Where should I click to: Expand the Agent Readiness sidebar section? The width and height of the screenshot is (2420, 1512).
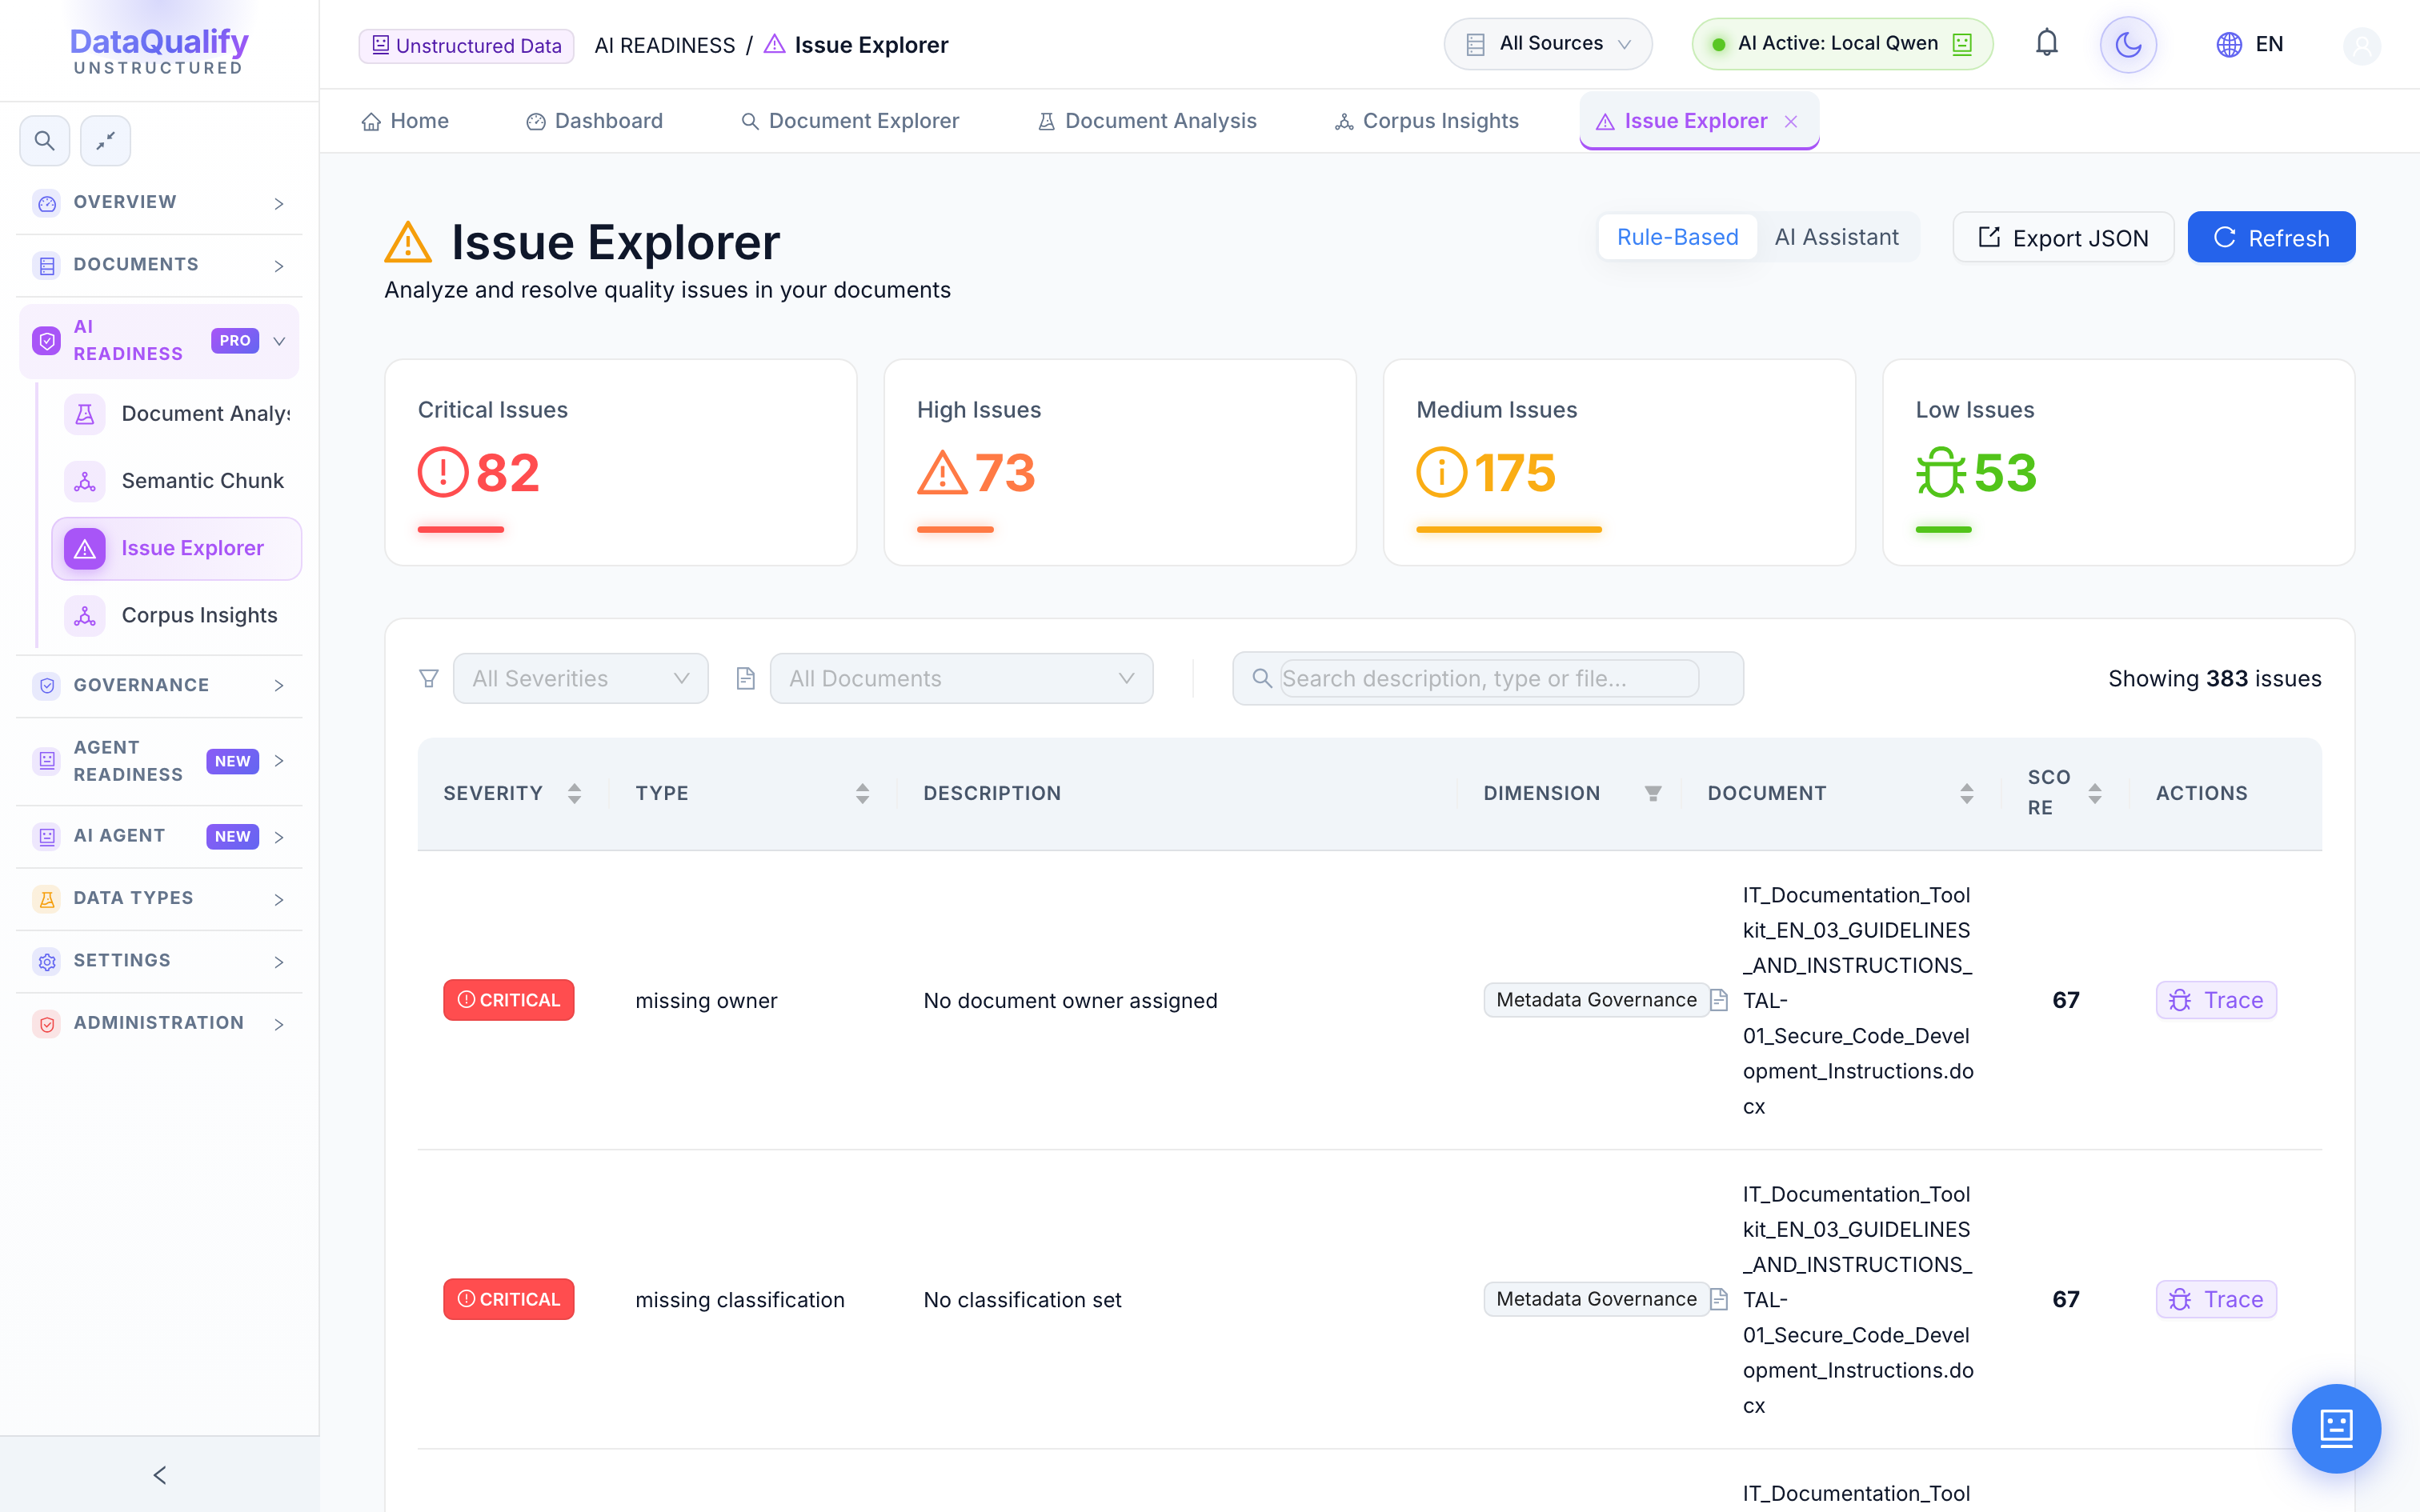pyautogui.click(x=160, y=761)
